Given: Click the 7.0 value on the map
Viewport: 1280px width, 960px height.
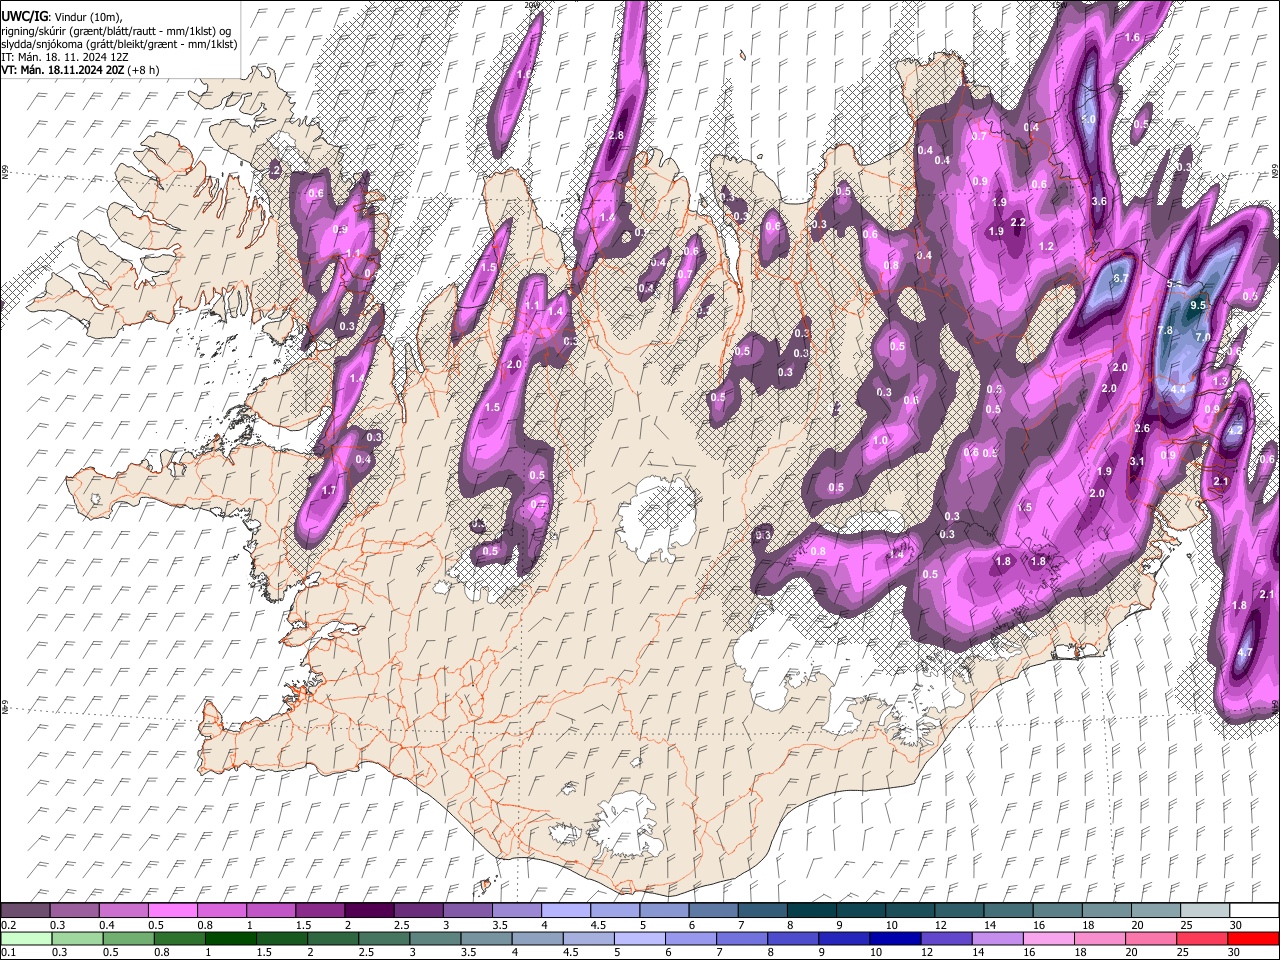Looking at the screenshot, I should (x=1203, y=337).
